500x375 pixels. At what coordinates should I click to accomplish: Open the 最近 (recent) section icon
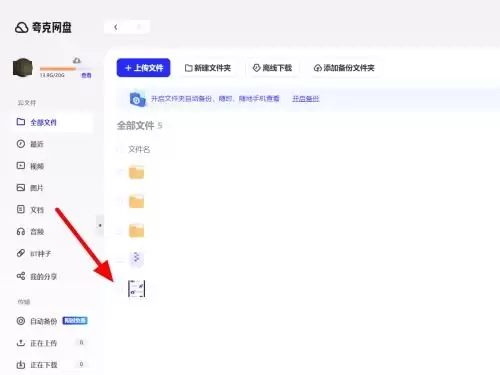21,144
